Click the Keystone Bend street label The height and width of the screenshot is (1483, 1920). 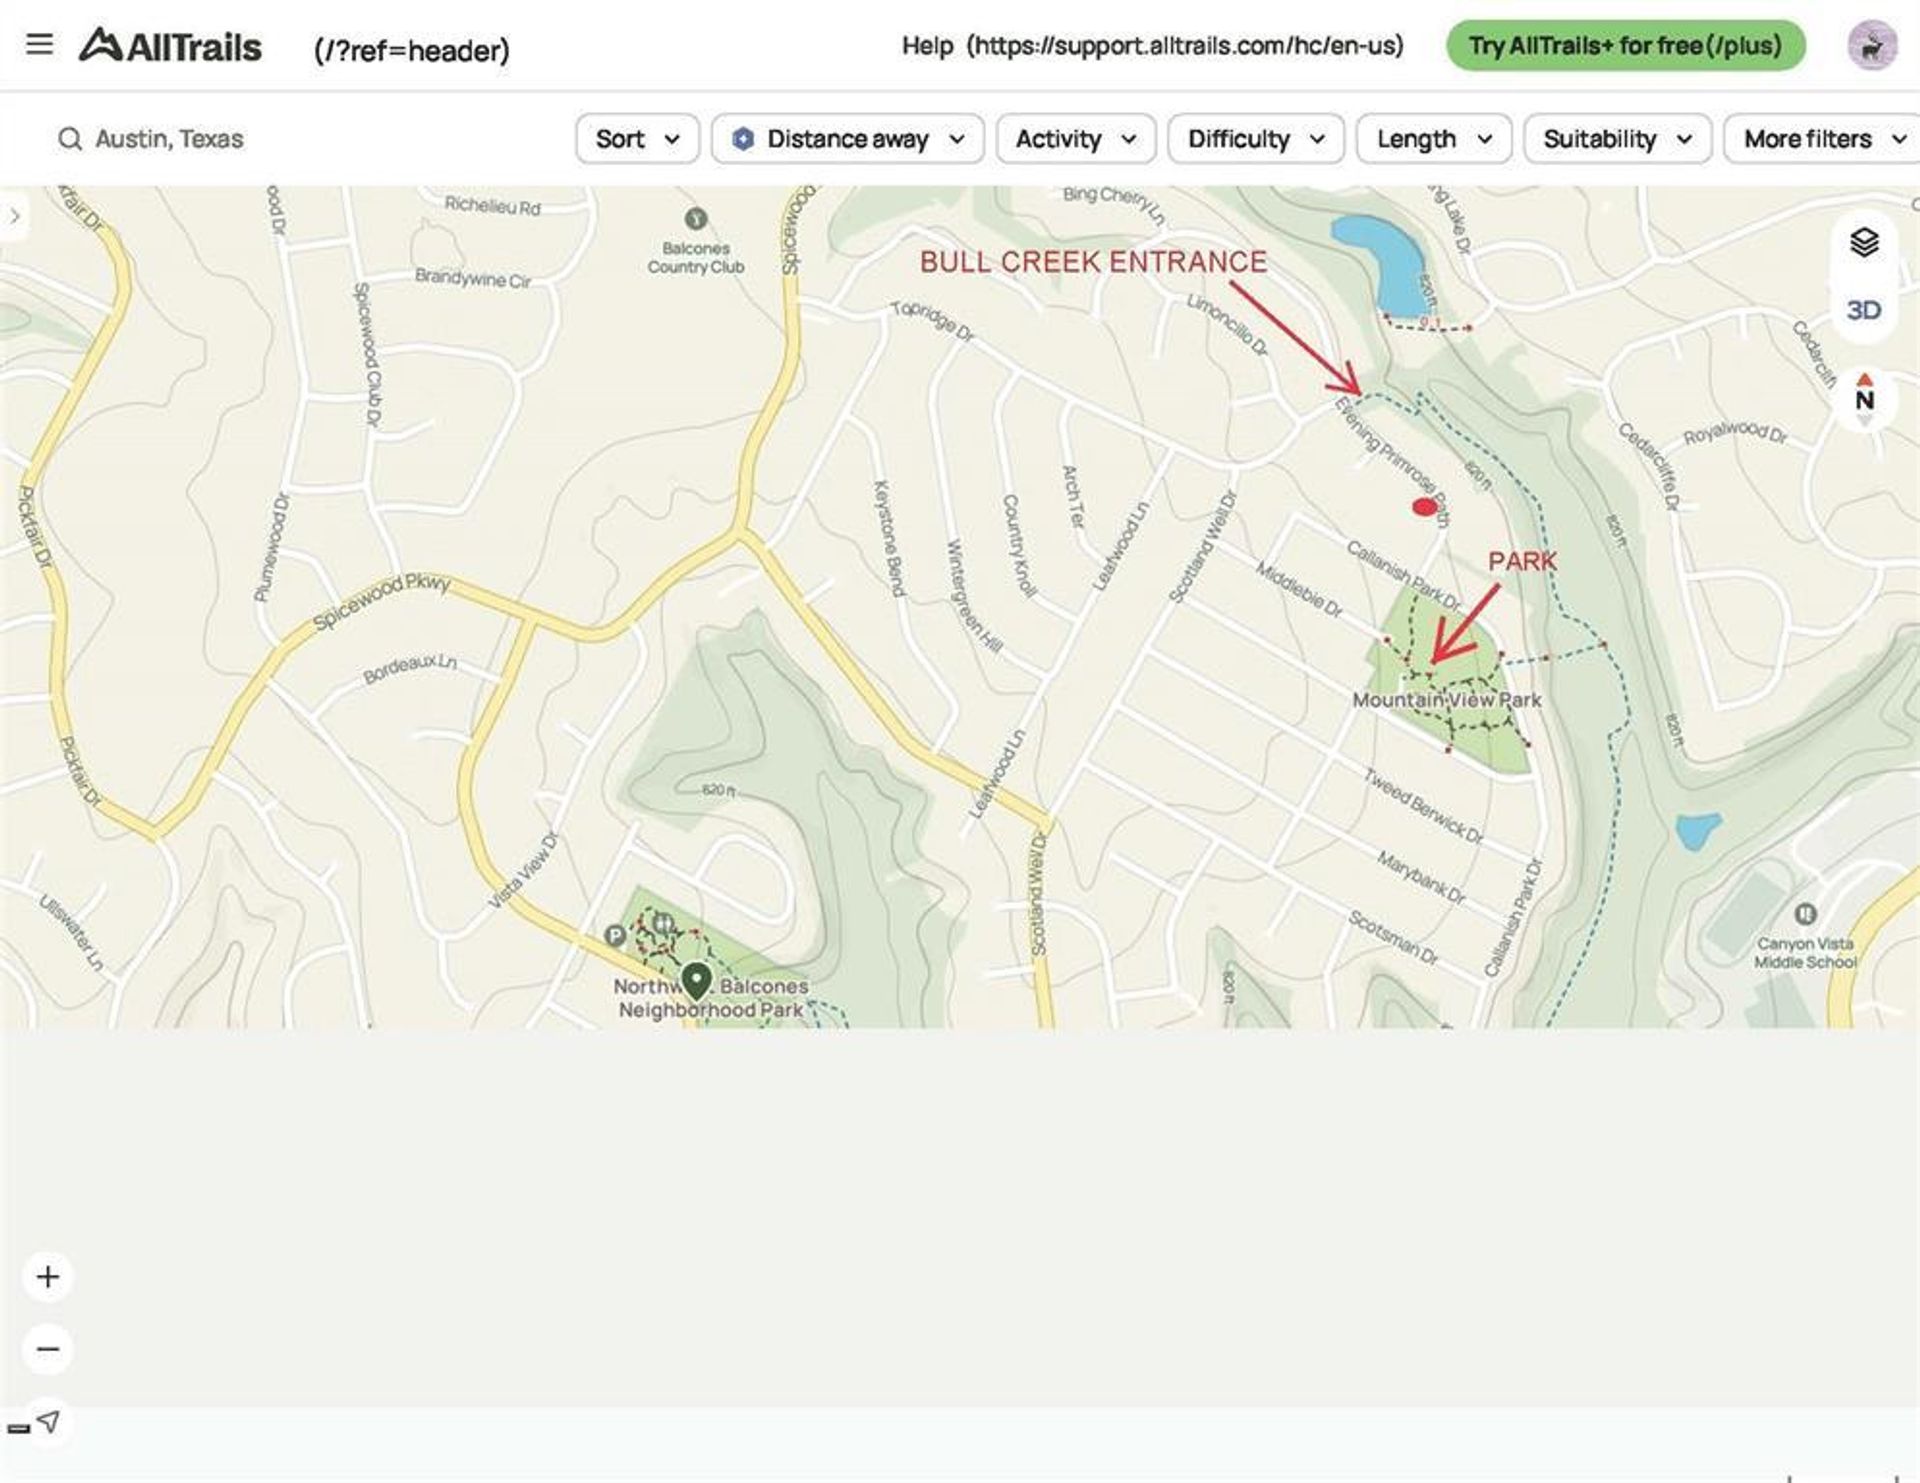coord(888,538)
